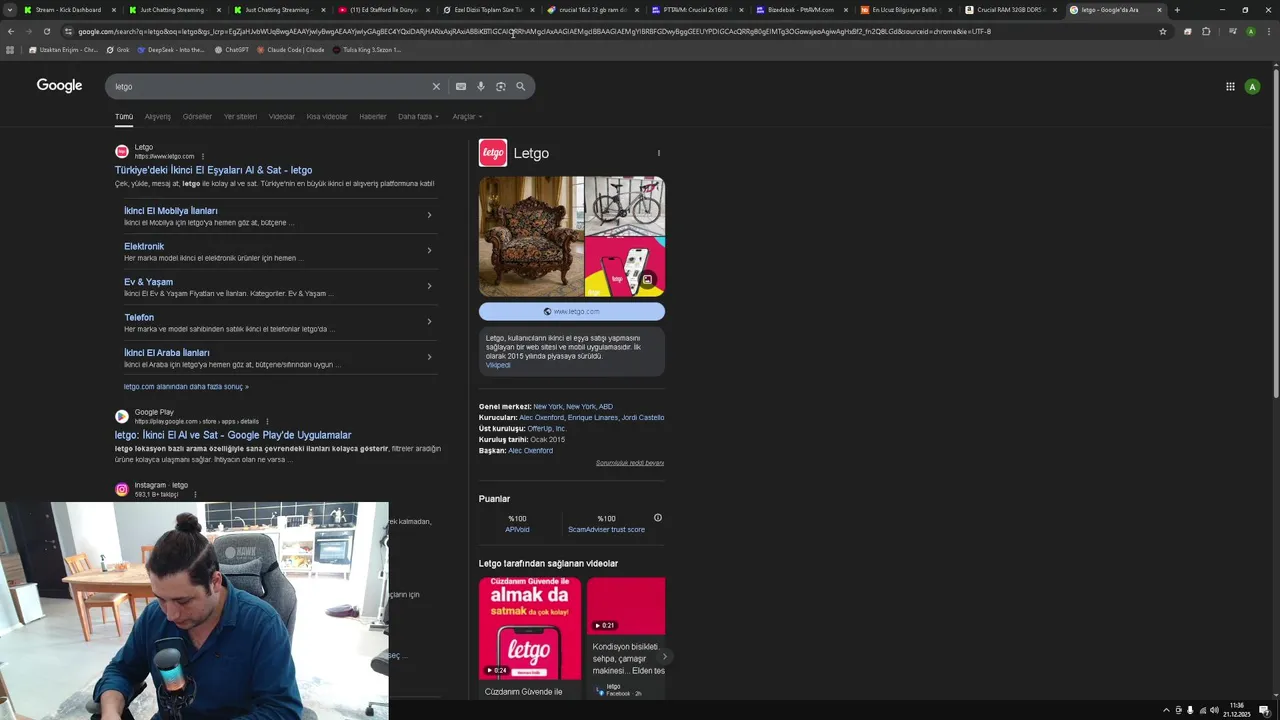
Task: Open more options for the Google Play result
Action: point(267,421)
